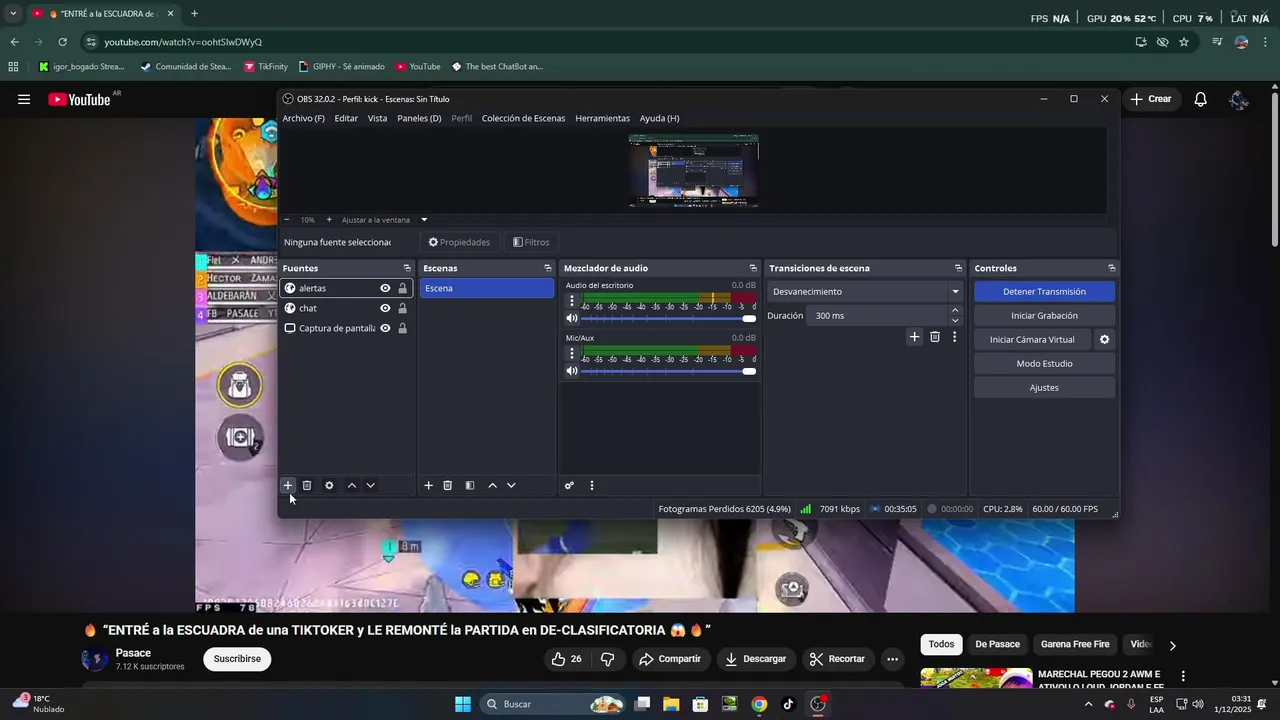Delete selected source with Fuentes trash icon

pos(307,485)
